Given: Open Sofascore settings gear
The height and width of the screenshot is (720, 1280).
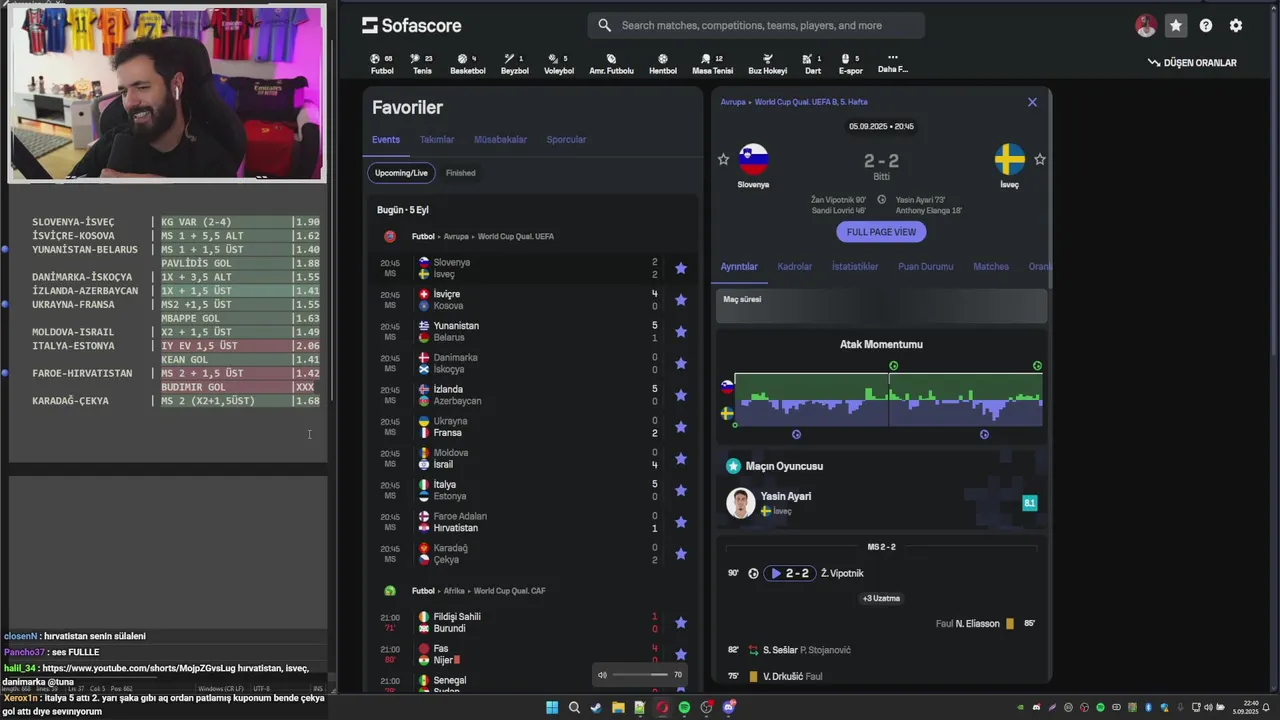Looking at the screenshot, I should (1236, 26).
